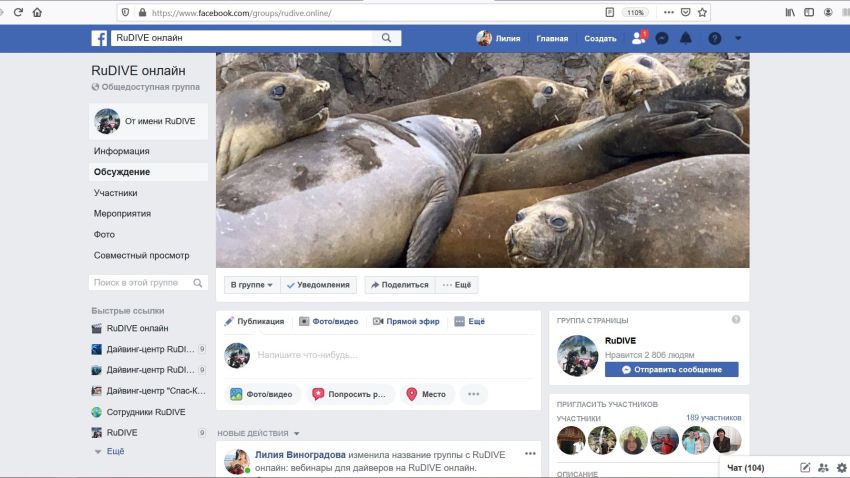Open the account dropdown arrow in top bar
The height and width of the screenshot is (478, 850).
738,38
